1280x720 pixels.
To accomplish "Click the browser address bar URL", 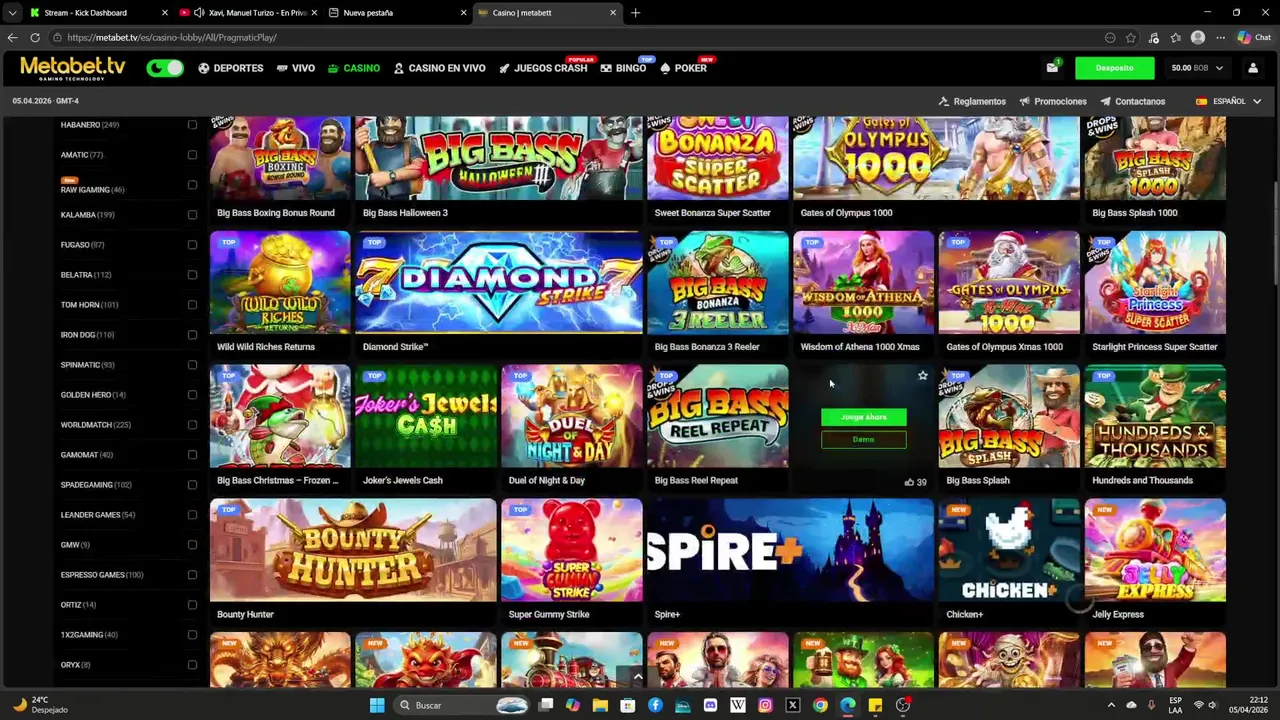I will pos(171,38).
